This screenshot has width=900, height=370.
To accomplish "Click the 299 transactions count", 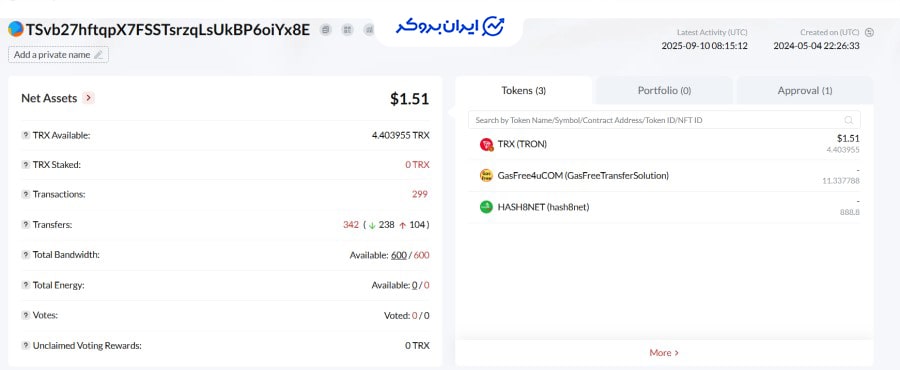I will [420, 194].
